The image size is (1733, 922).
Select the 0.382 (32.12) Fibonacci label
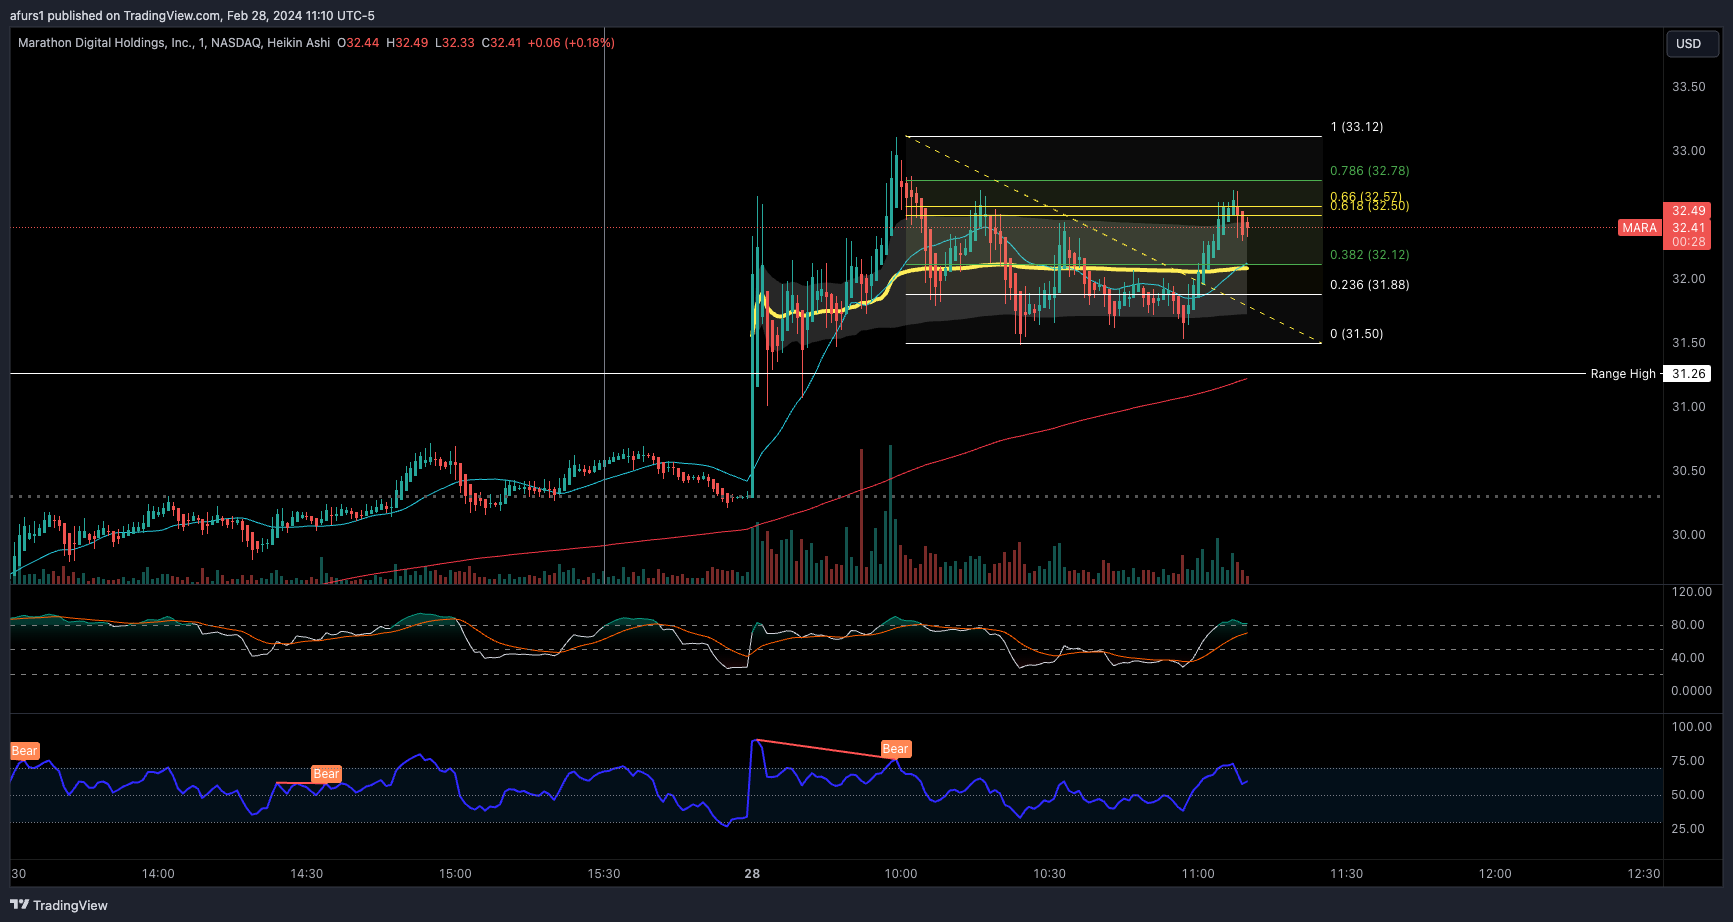1370,255
